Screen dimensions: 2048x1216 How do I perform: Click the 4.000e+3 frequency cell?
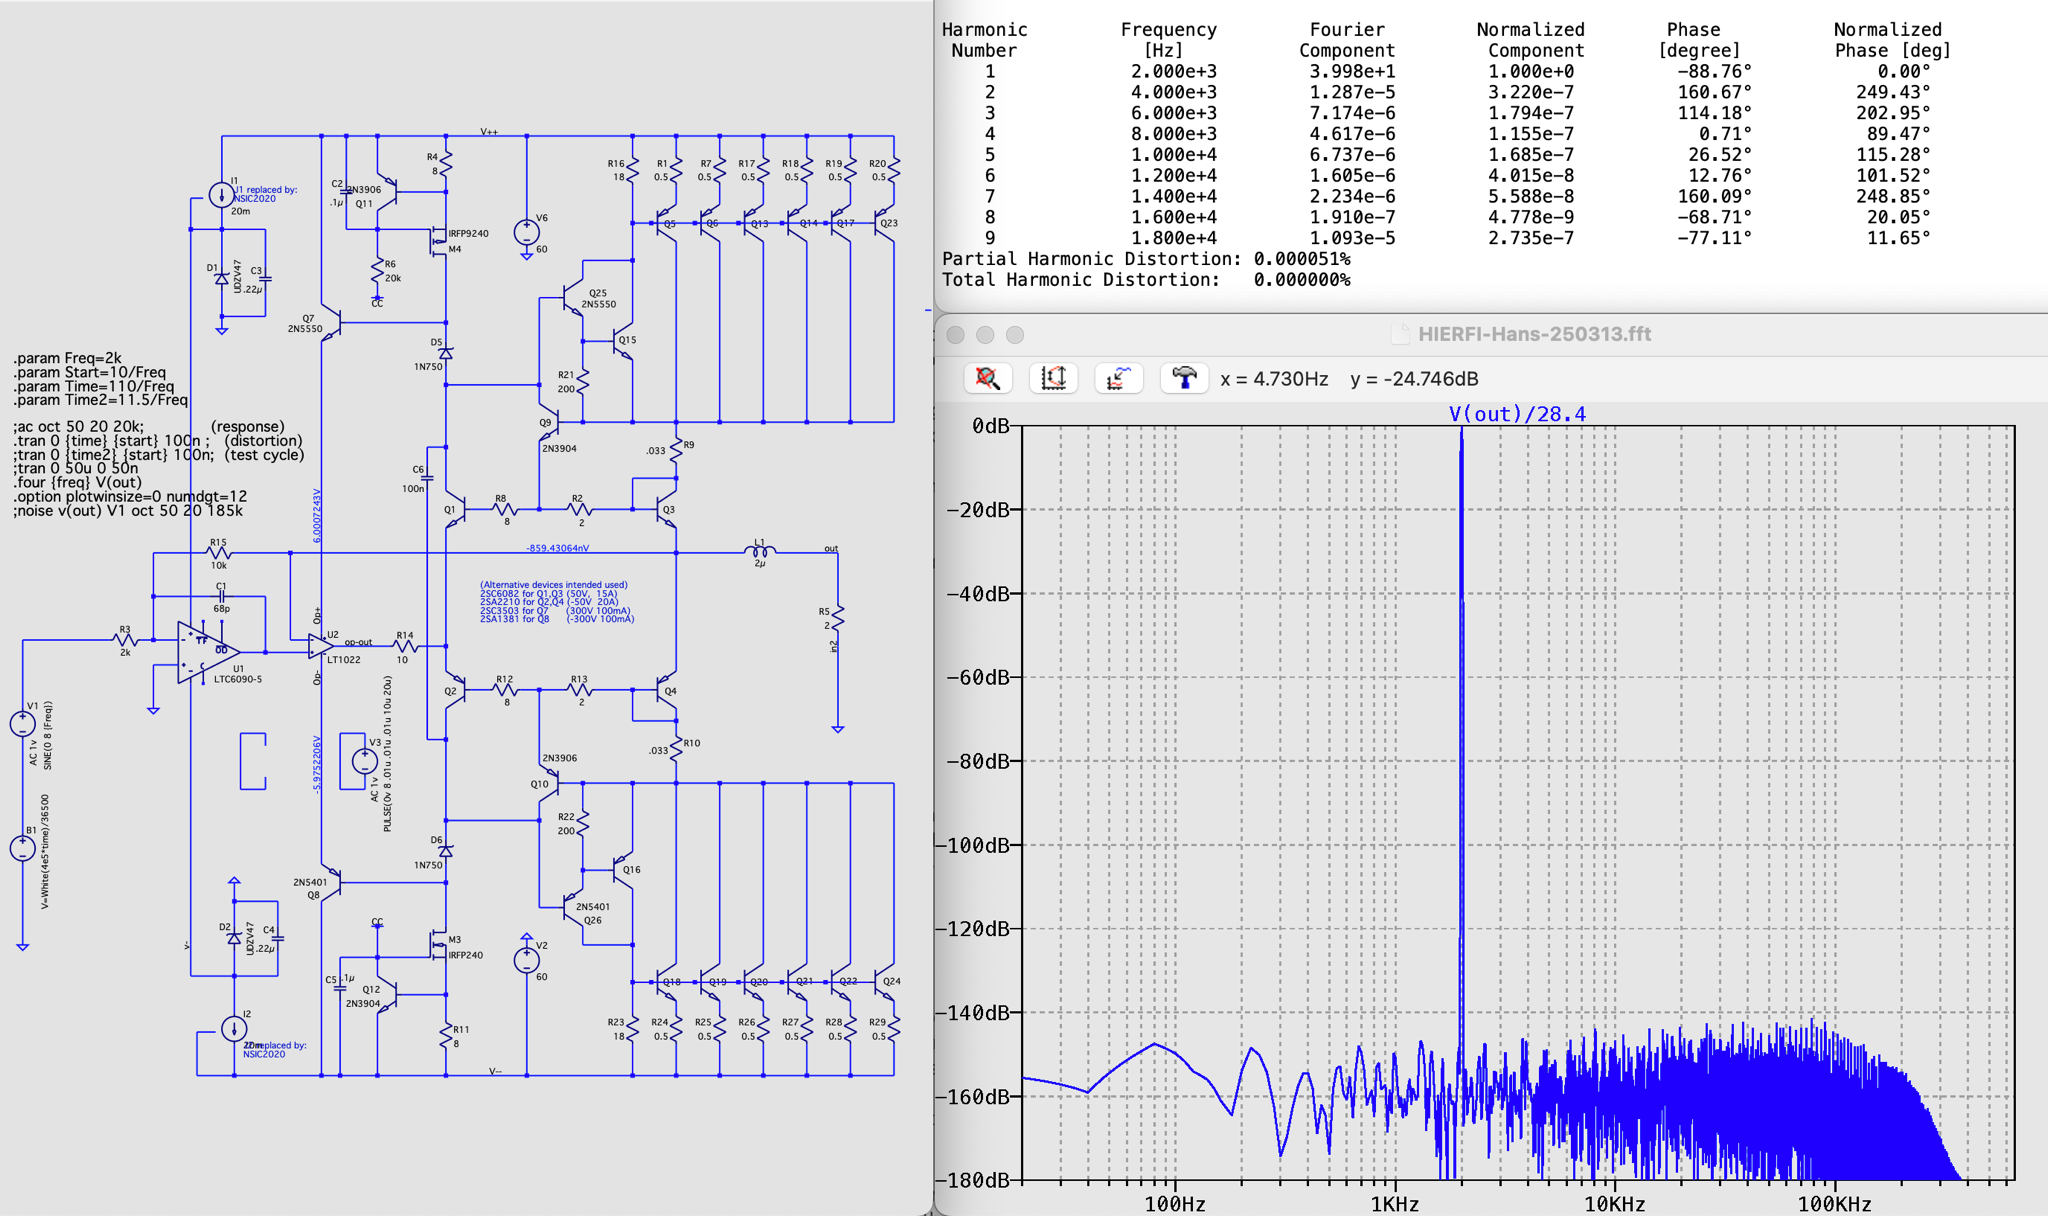click(1174, 92)
